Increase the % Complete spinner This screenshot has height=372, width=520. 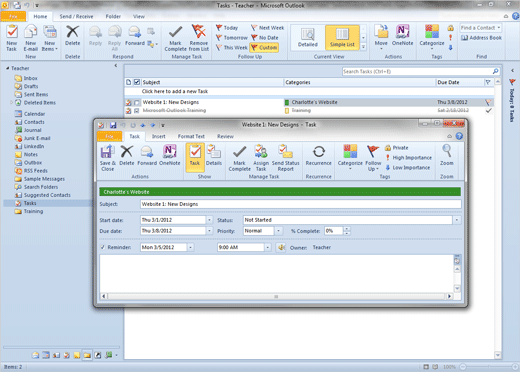coord(347,229)
